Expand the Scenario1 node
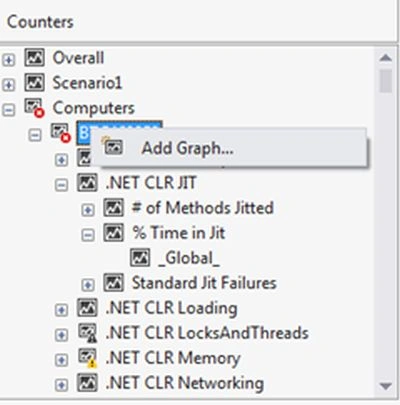The image size is (400, 405). pyautogui.click(x=8, y=85)
